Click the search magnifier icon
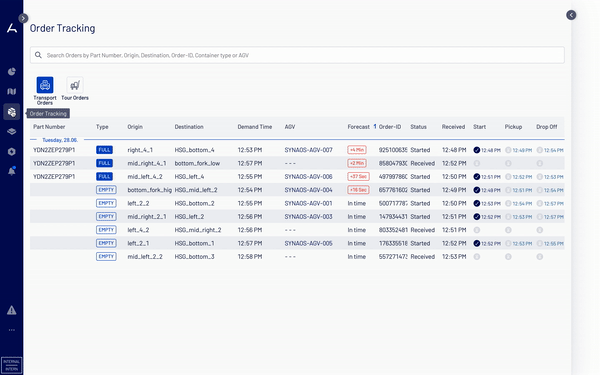The image size is (600, 375). pyautogui.click(x=38, y=55)
